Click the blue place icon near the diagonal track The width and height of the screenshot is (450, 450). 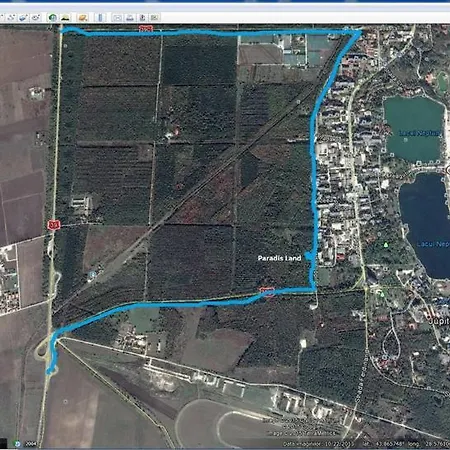click(92, 275)
